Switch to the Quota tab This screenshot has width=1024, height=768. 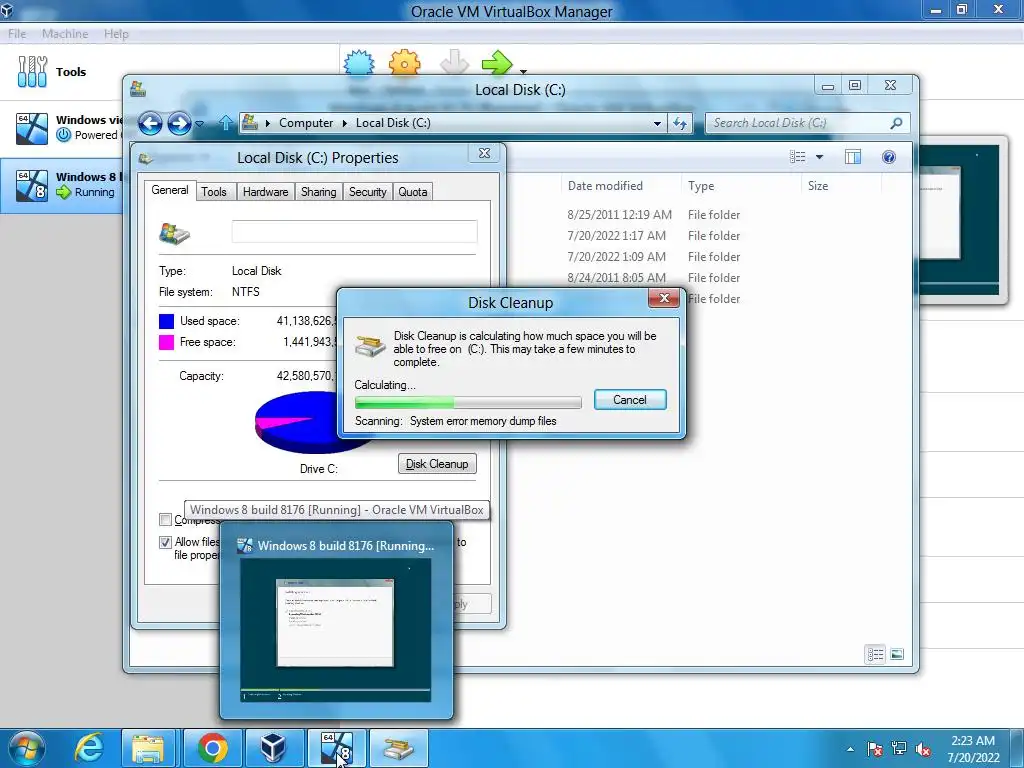click(413, 192)
